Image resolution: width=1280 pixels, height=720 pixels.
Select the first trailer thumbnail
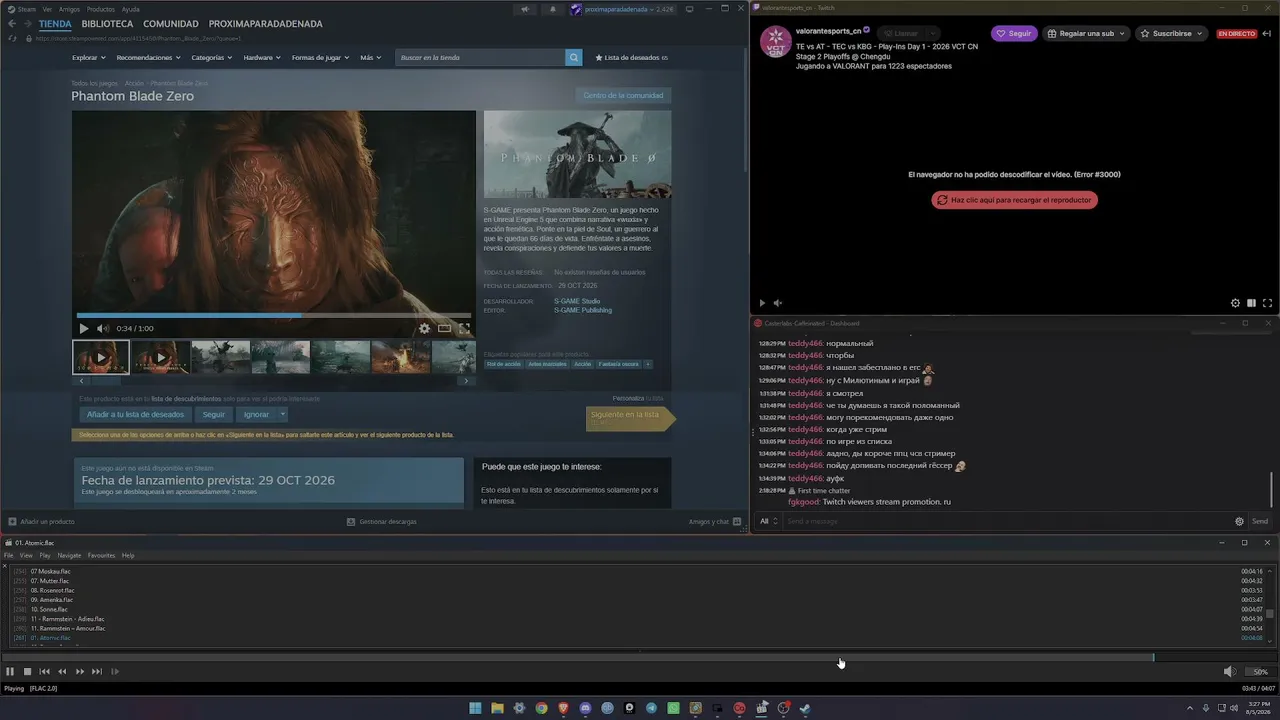coord(101,357)
